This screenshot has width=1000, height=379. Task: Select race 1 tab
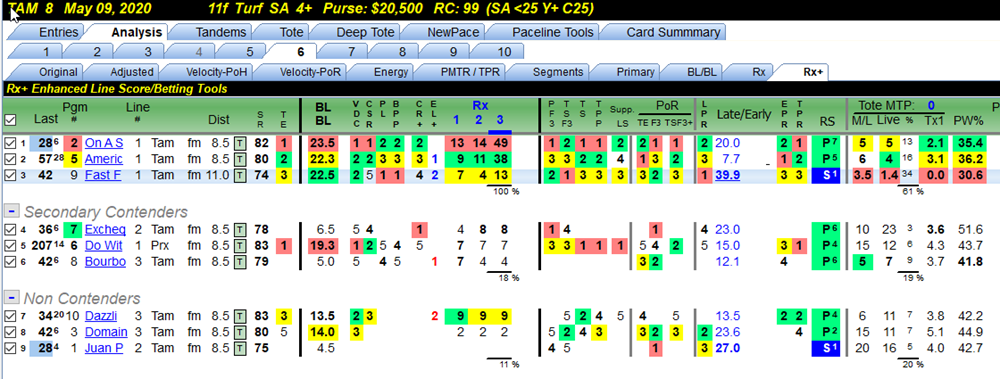(x=45, y=52)
